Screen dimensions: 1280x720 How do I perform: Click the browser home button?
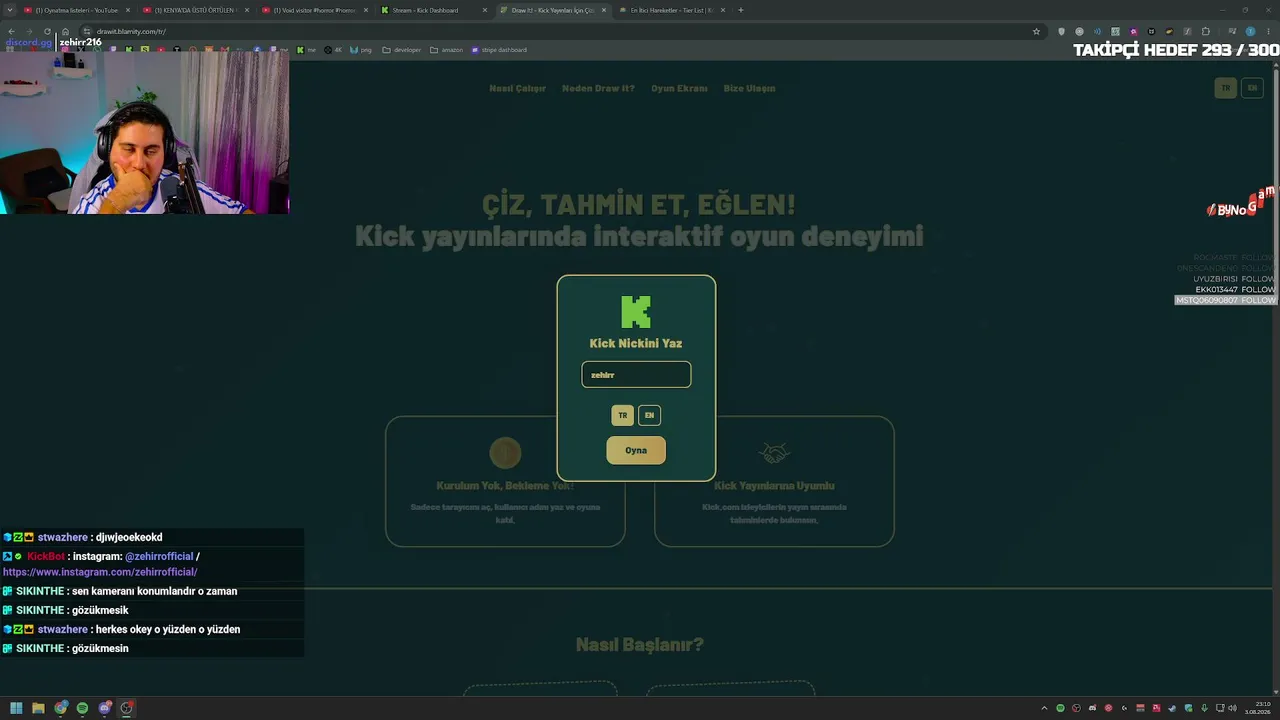(x=65, y=31)
